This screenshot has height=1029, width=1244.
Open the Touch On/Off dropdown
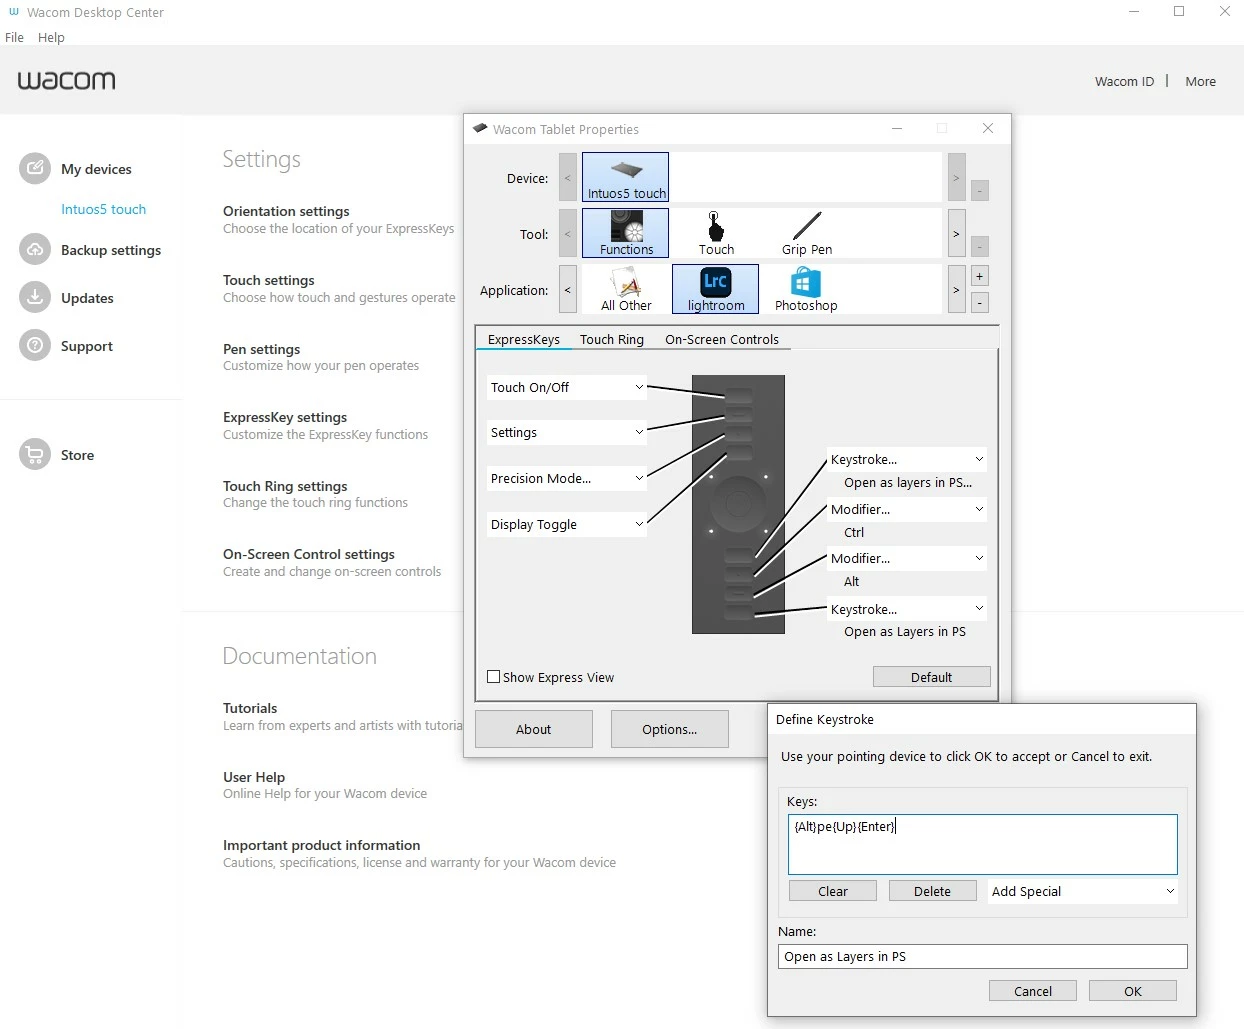click(x=567, y=387)
